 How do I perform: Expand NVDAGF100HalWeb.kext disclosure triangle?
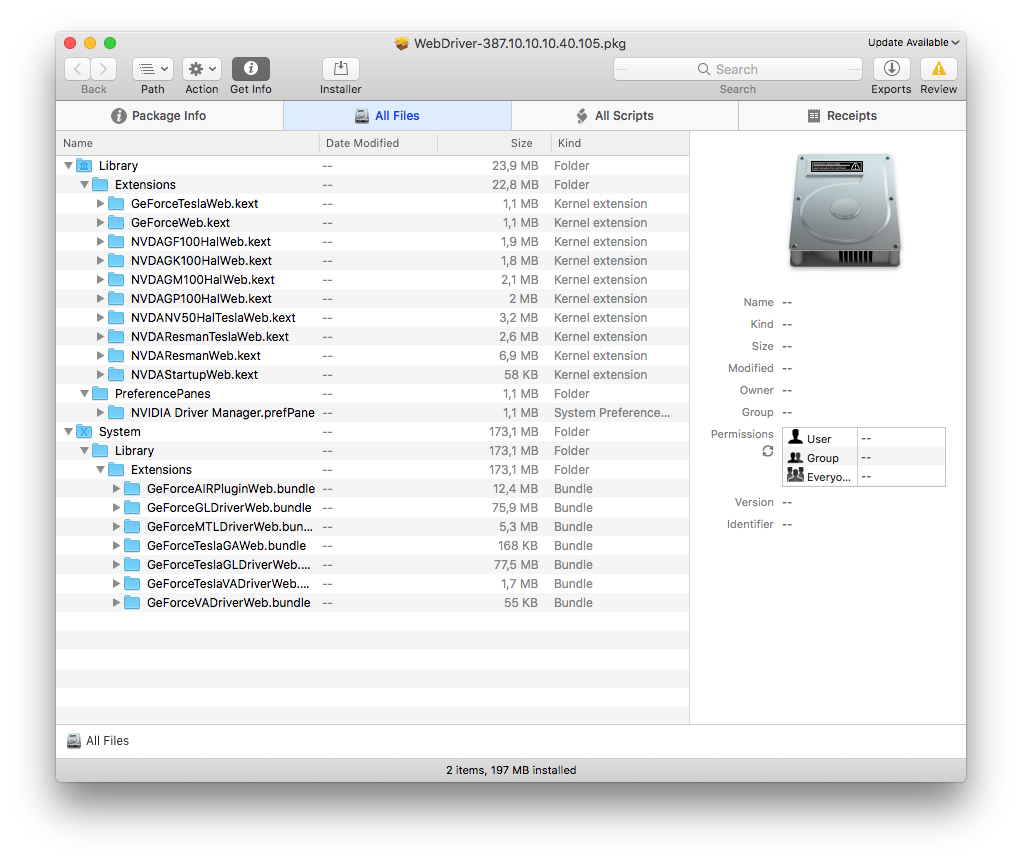pos(100,241)
